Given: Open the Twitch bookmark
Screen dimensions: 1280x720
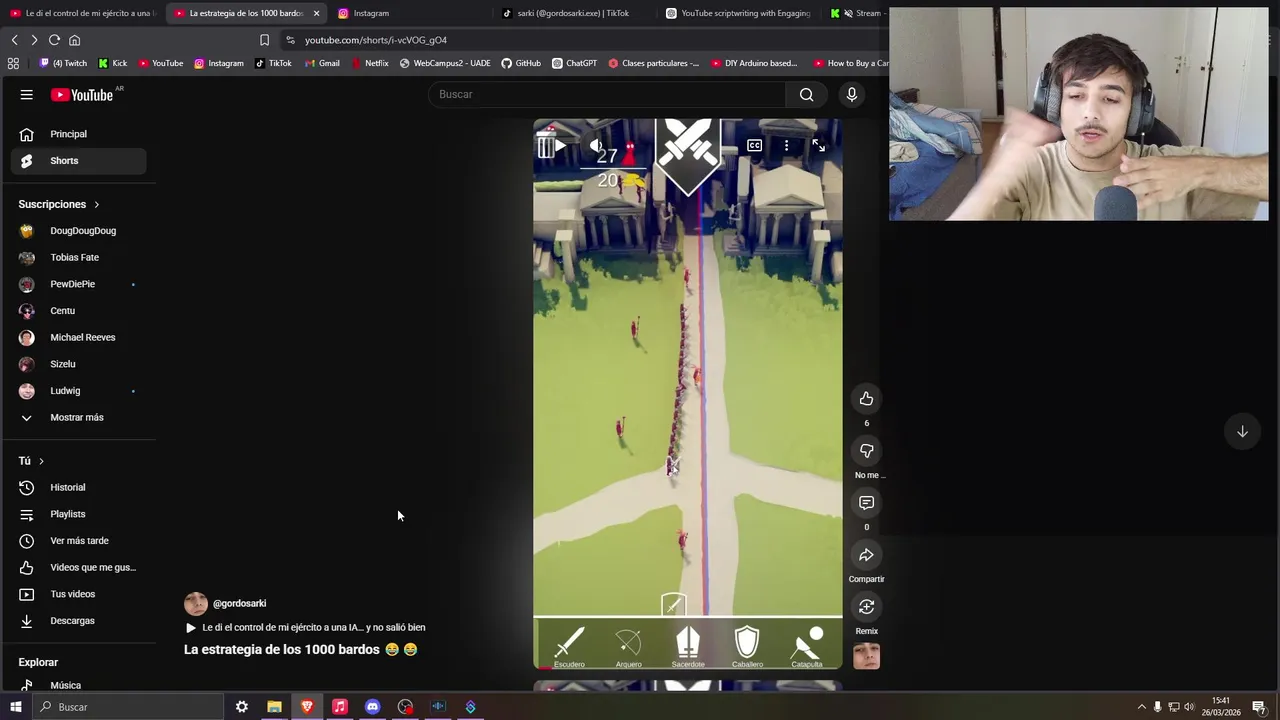Looking at the screenshot, I should tap(63, 63).
